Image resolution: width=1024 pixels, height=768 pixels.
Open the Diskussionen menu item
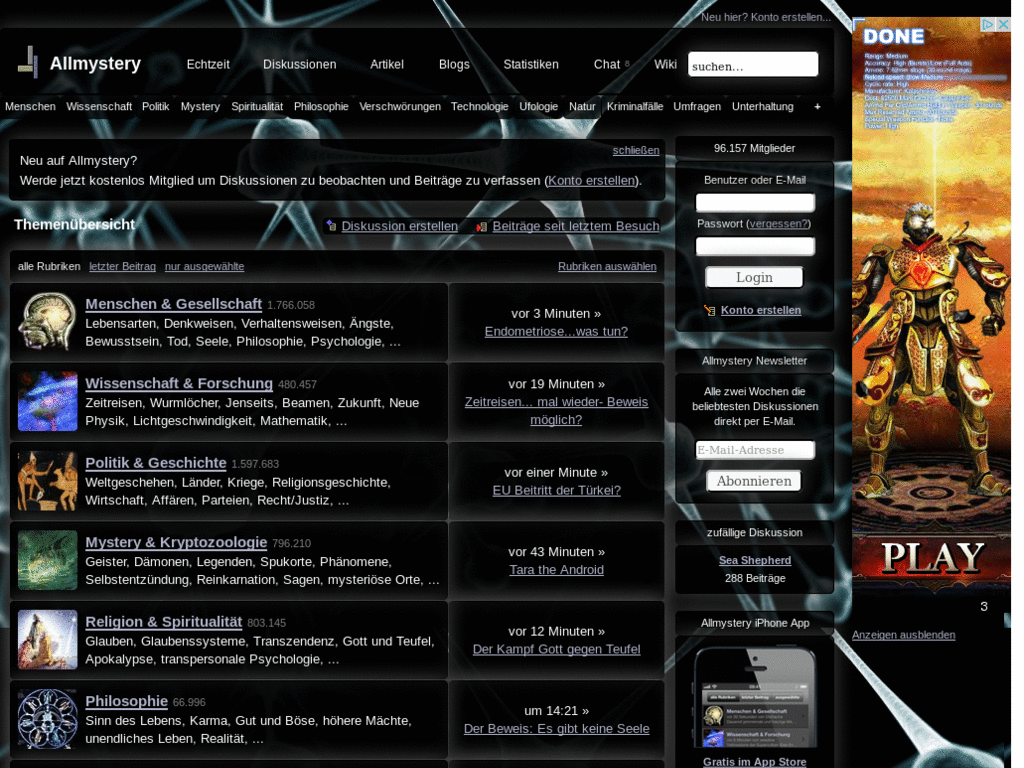pyautogui.click(x=300, y=64)
